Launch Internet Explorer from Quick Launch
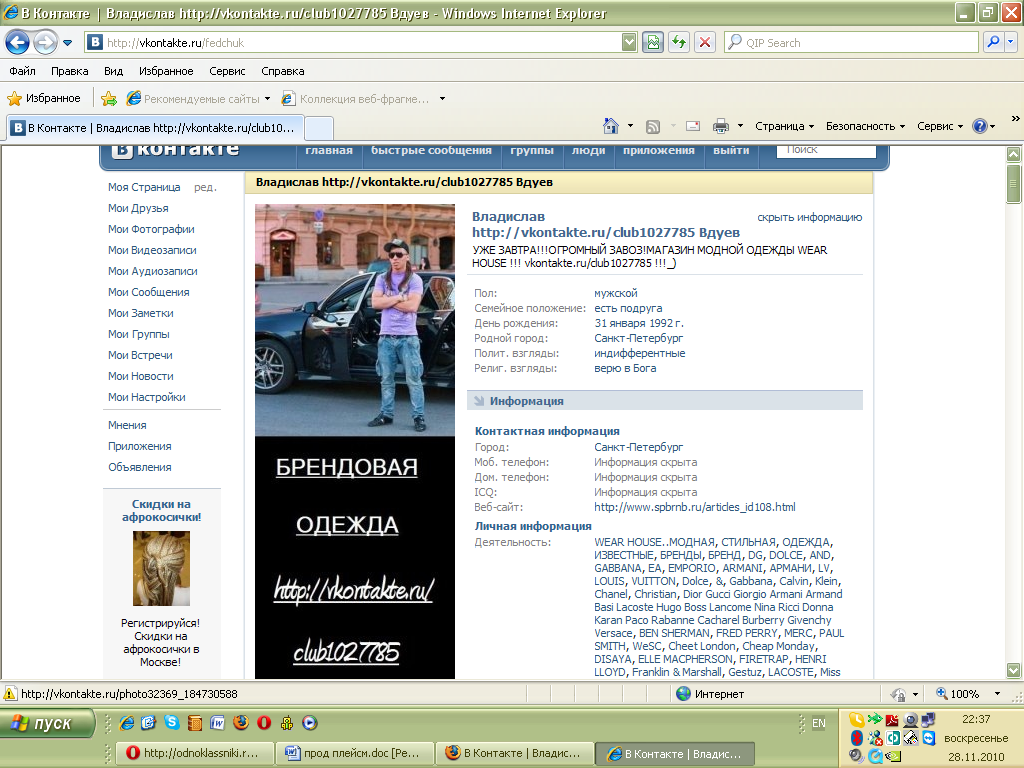1024x768 pixels. (x=127, y=723)
